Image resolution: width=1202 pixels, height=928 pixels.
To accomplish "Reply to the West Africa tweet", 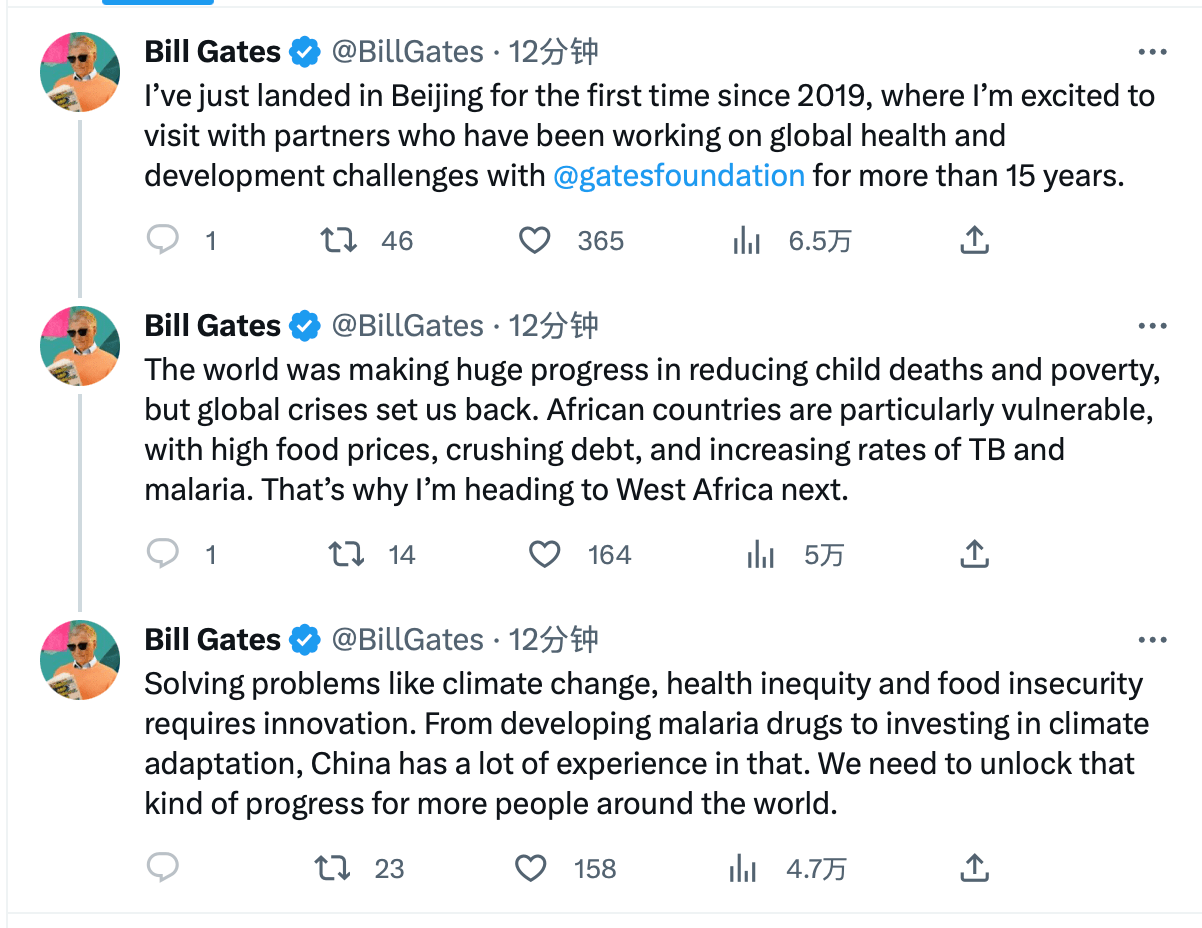I will click(163, 554).
